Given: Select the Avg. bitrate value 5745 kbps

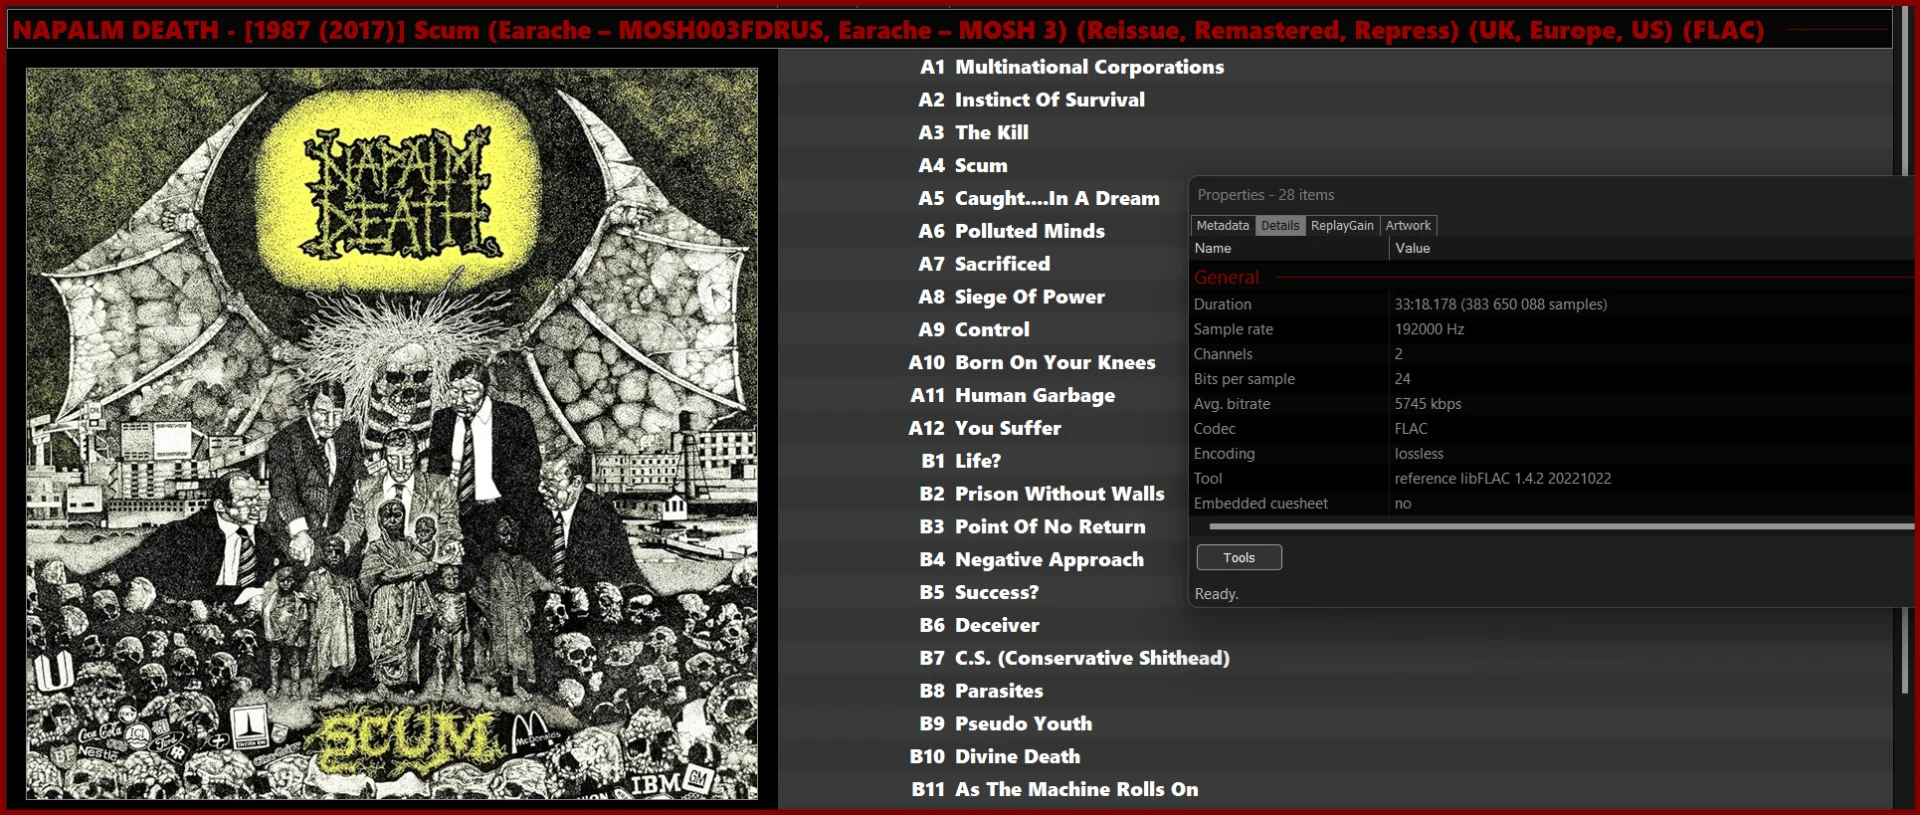Looking at the screenshot, I should [x=1428, y=404].
